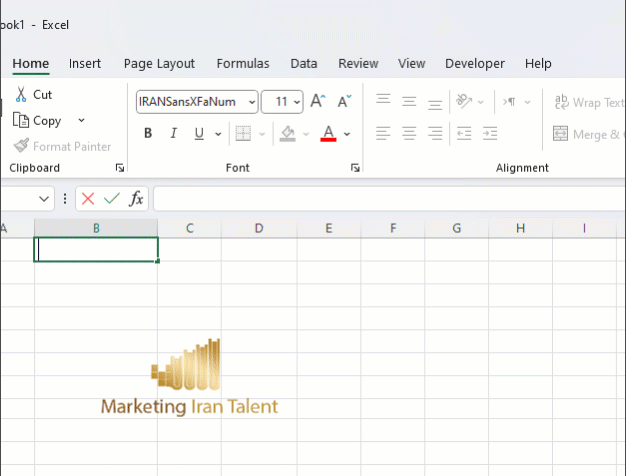Expand the Copy options dropdown
The image size is (626, 476).
pos(81,120)
